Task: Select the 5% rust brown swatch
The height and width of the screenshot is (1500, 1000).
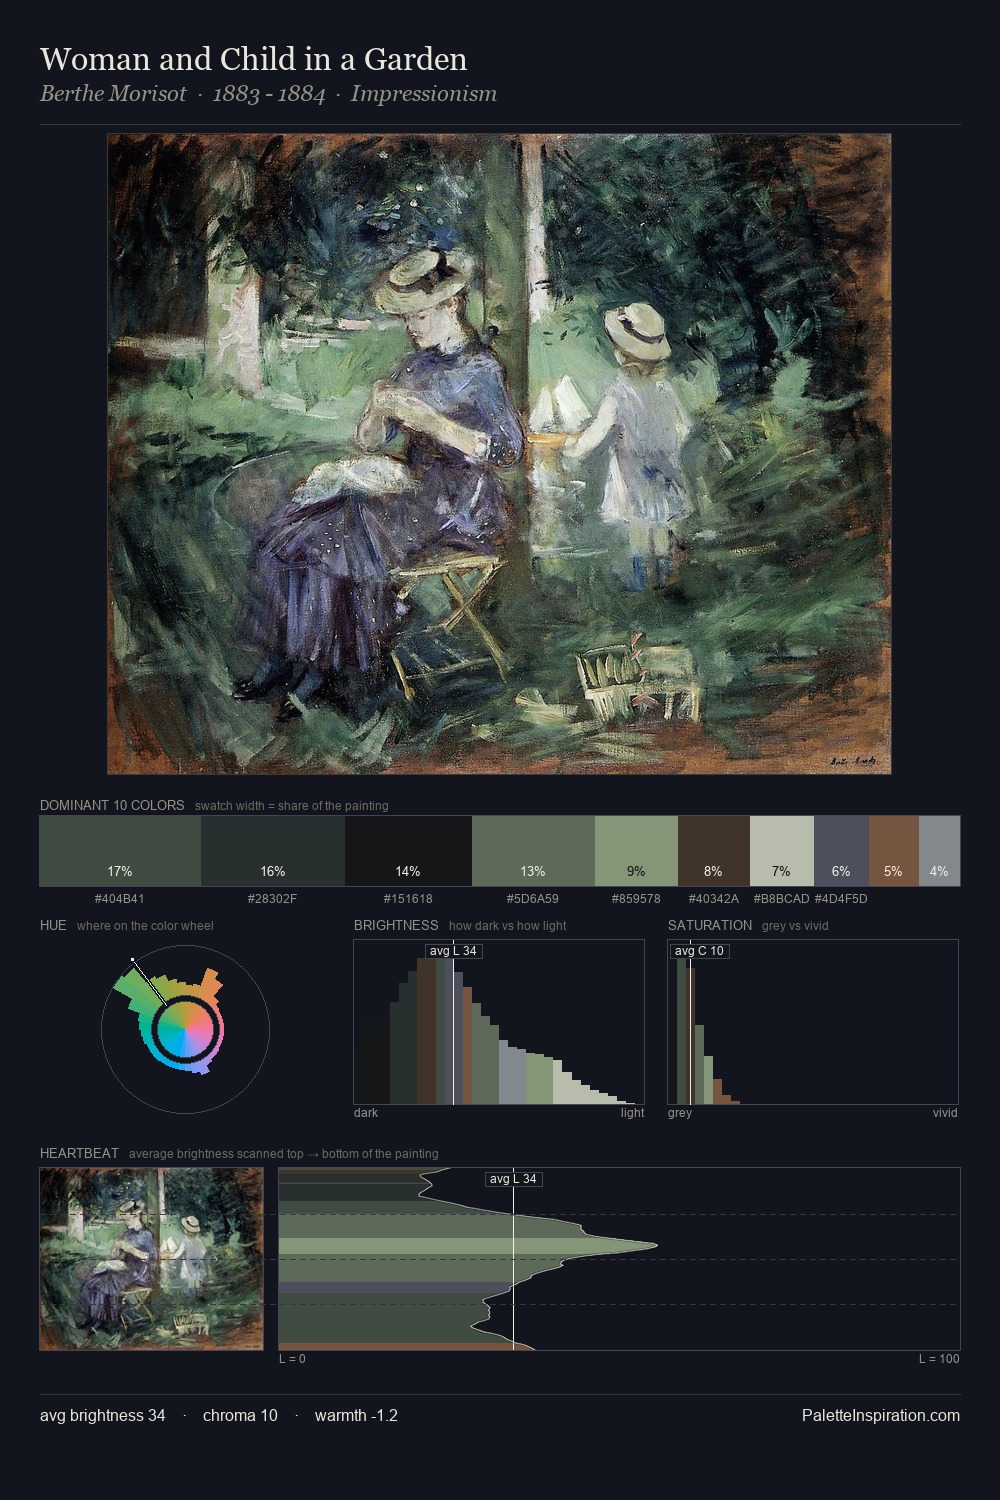Action: 894,851
